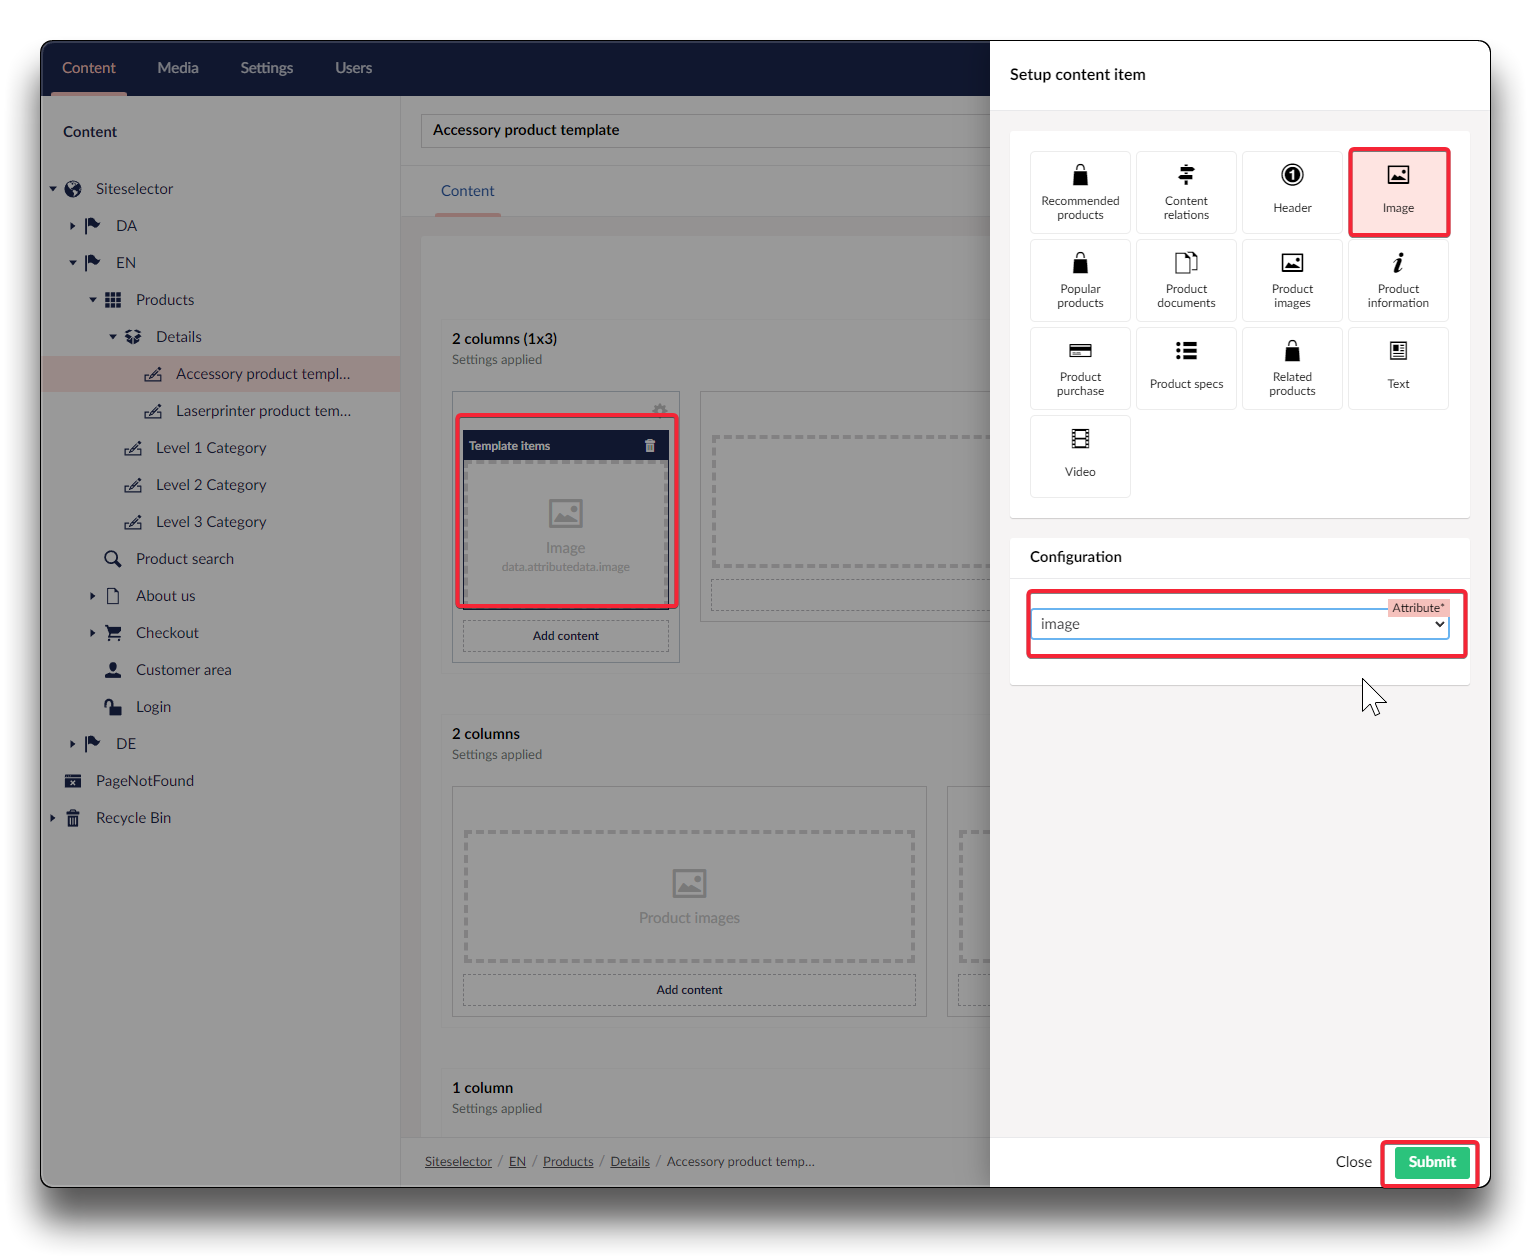Screen dimensions: 1531x1260
Task: Open the Level 1 Category template
Action: [211, 448]
